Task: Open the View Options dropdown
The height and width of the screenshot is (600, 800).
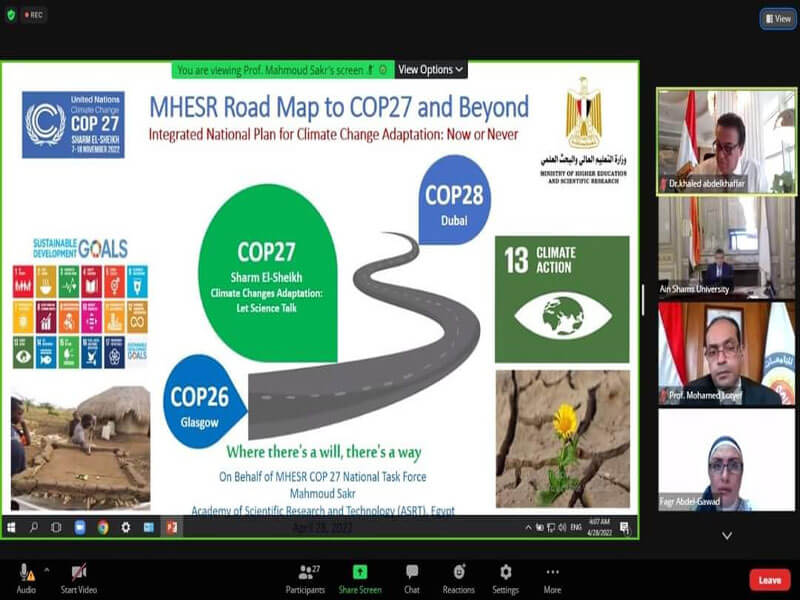Action: point(431,70)
